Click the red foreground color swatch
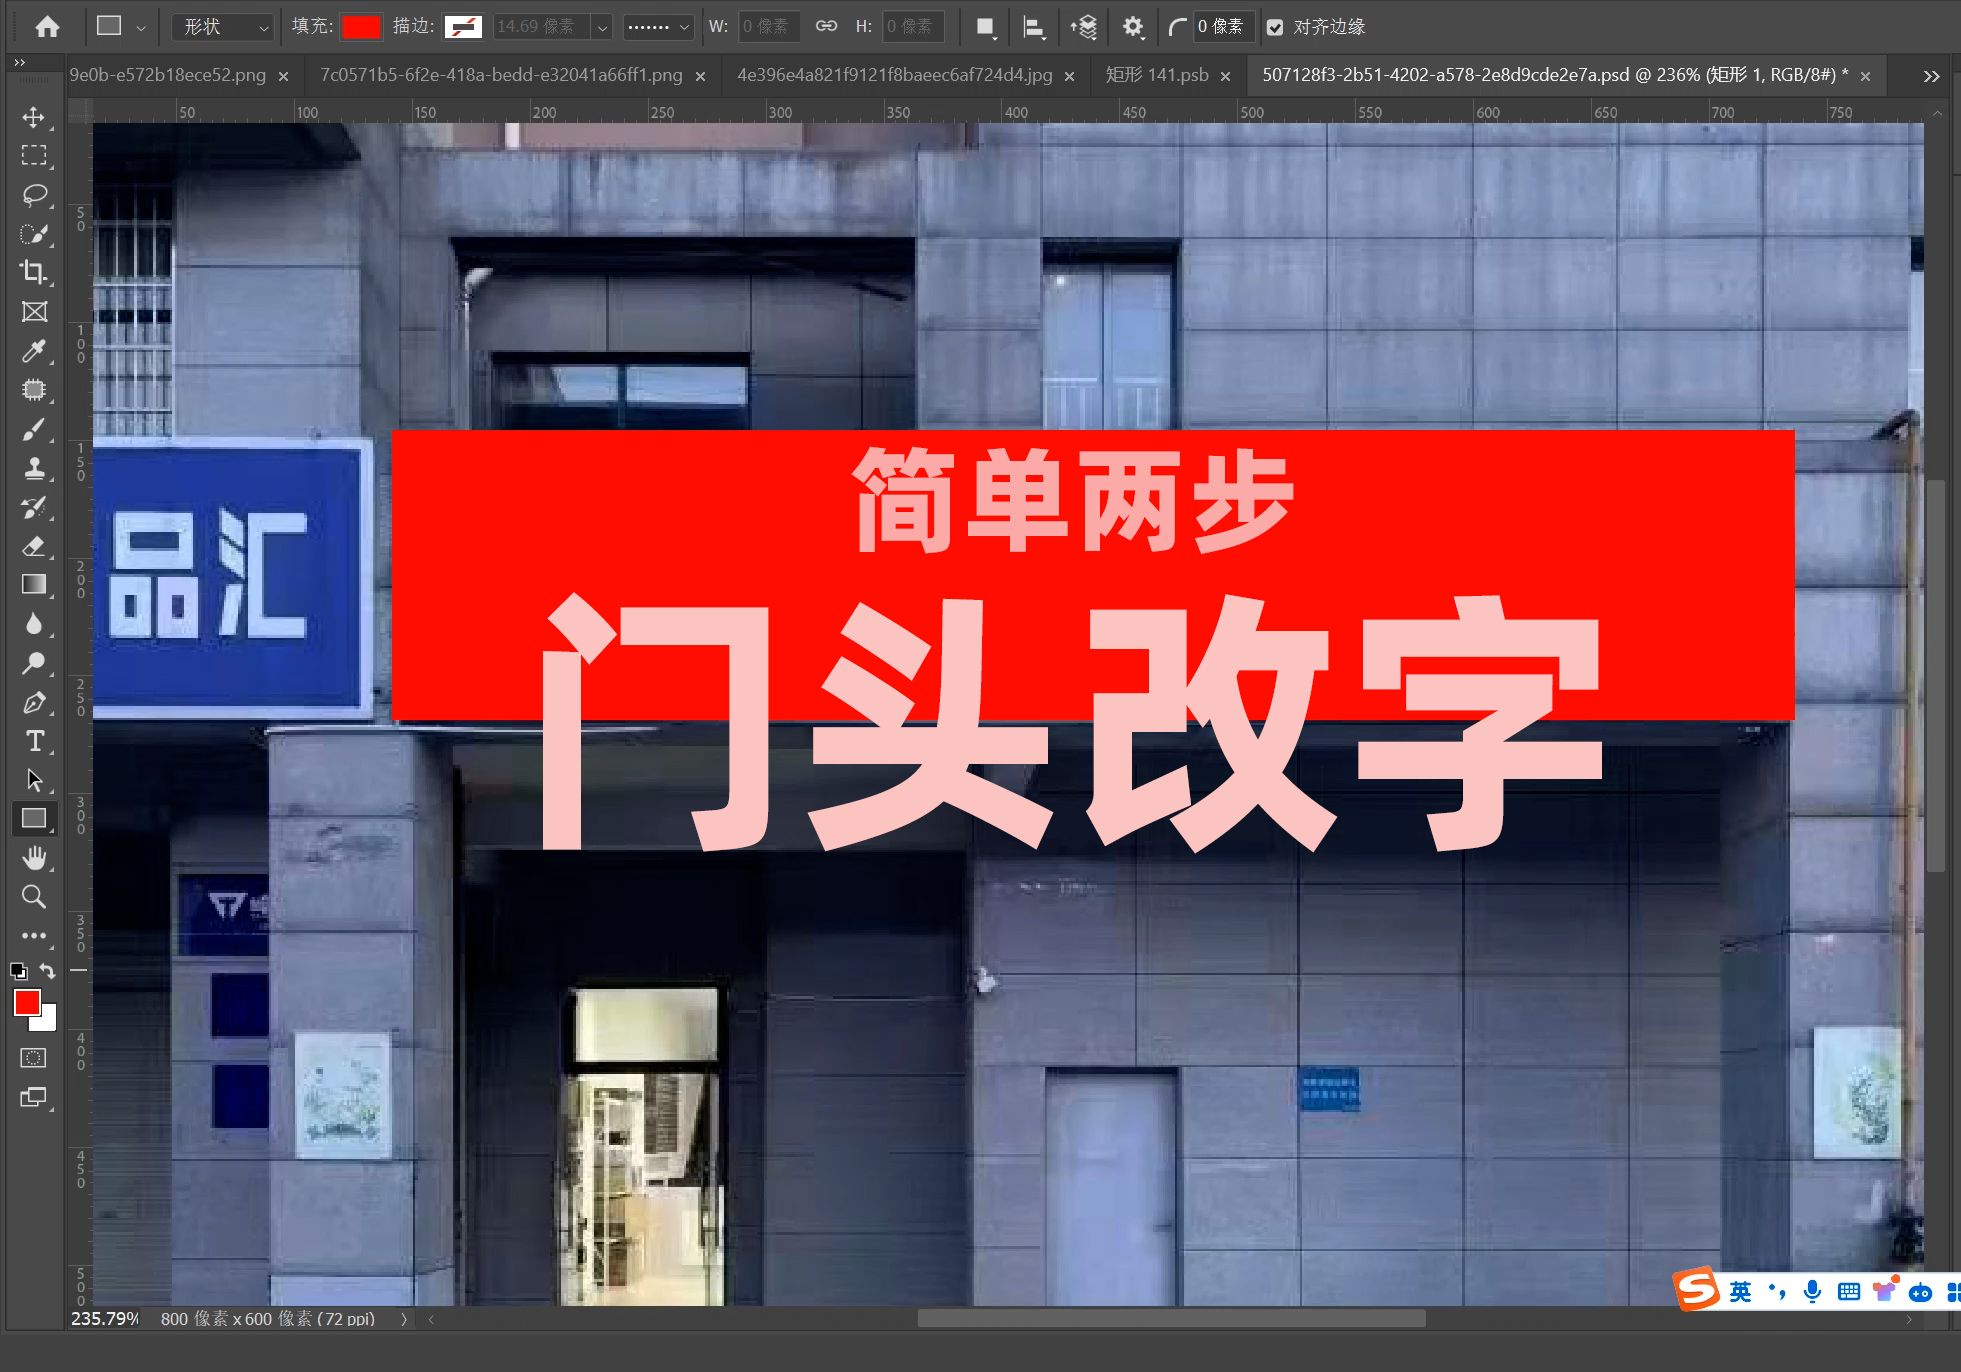This screenshot has height=1372, width=1961. 19,1006
